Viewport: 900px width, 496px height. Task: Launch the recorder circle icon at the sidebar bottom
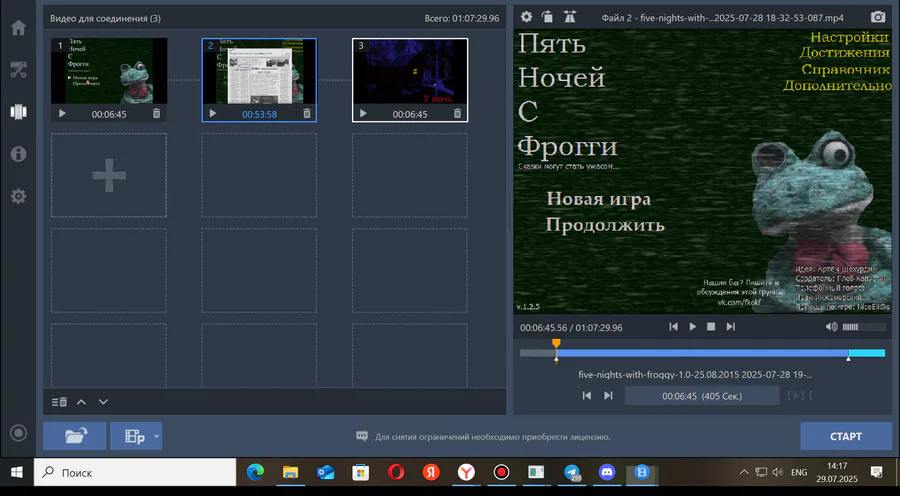click(18, 433)
